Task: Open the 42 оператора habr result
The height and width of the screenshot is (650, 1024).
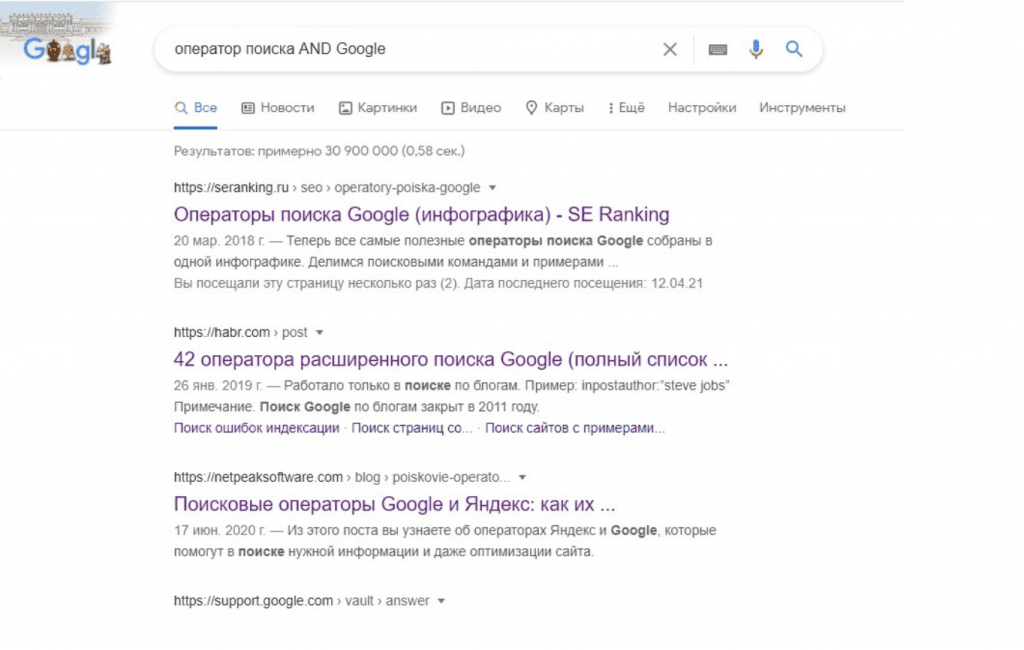Action: click(x=450, y=359)
